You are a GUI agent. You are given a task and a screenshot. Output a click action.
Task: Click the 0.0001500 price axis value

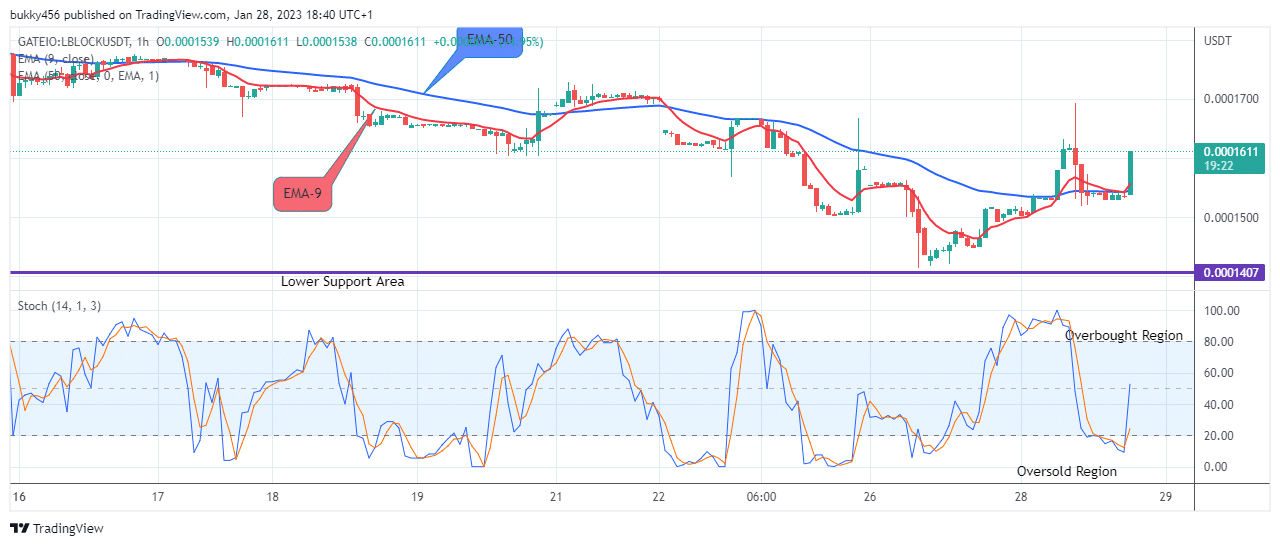point(1232,218)
